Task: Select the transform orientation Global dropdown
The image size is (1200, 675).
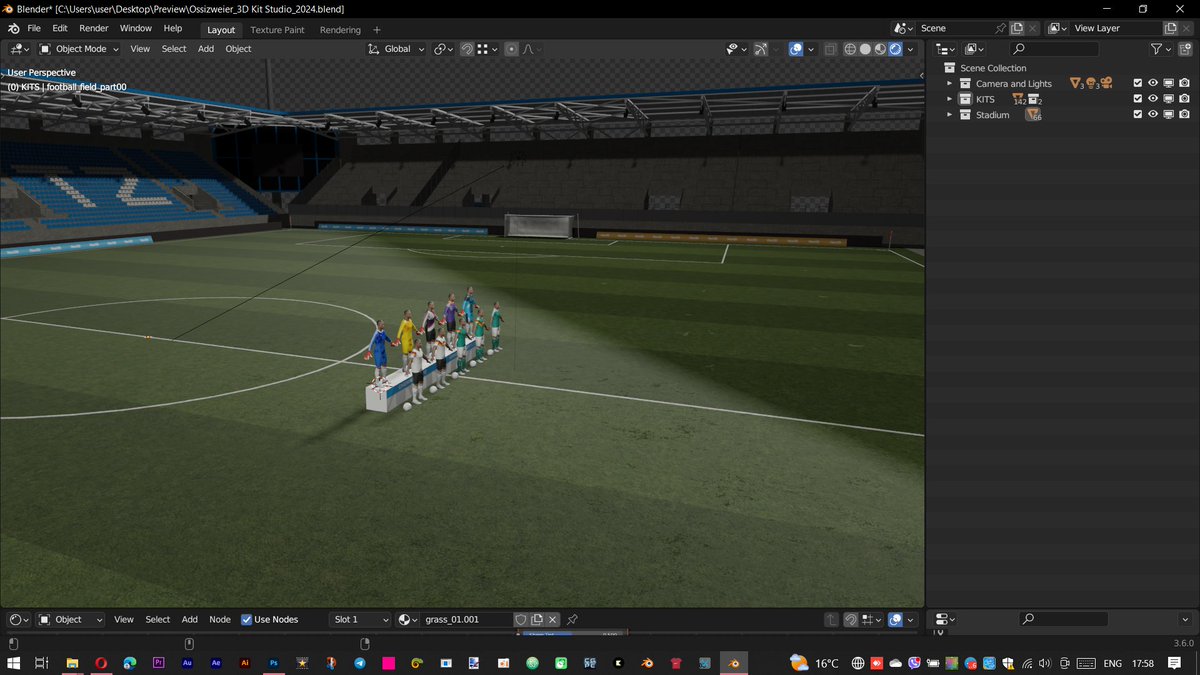Action: point(396,48)
